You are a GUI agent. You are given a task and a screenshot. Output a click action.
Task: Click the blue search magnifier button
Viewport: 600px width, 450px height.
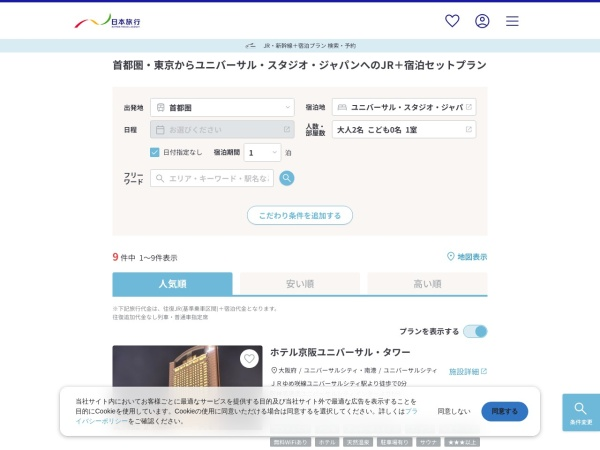click(x=287, y=178)
